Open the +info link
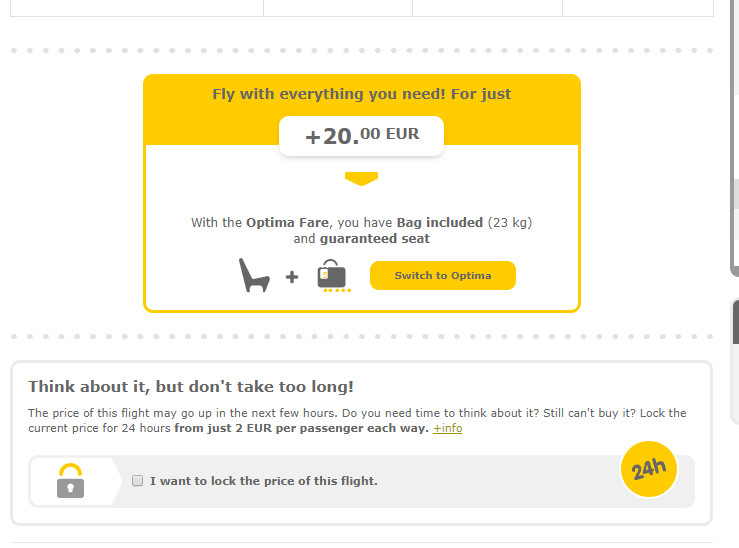The height and width of the screenshot is (548, 739). (448, 428)
